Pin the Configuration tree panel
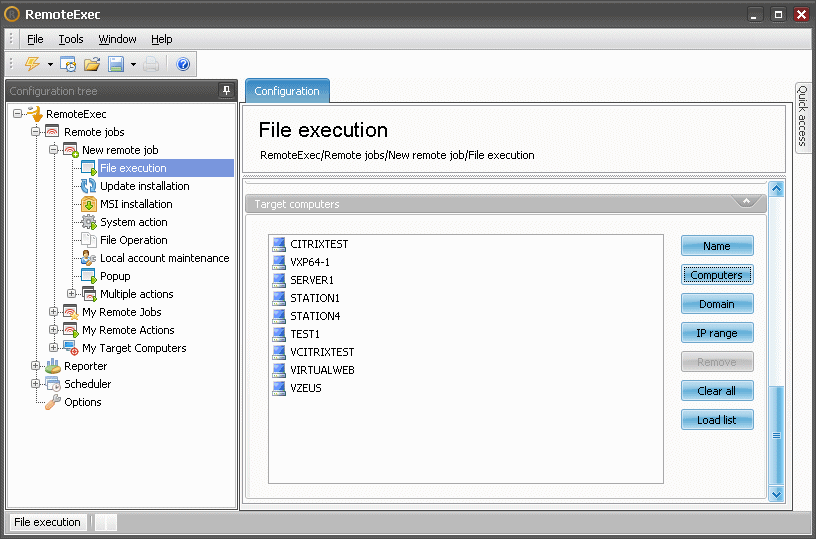Image resolution: width=816 pixels, height=539 pixels. 226,91
